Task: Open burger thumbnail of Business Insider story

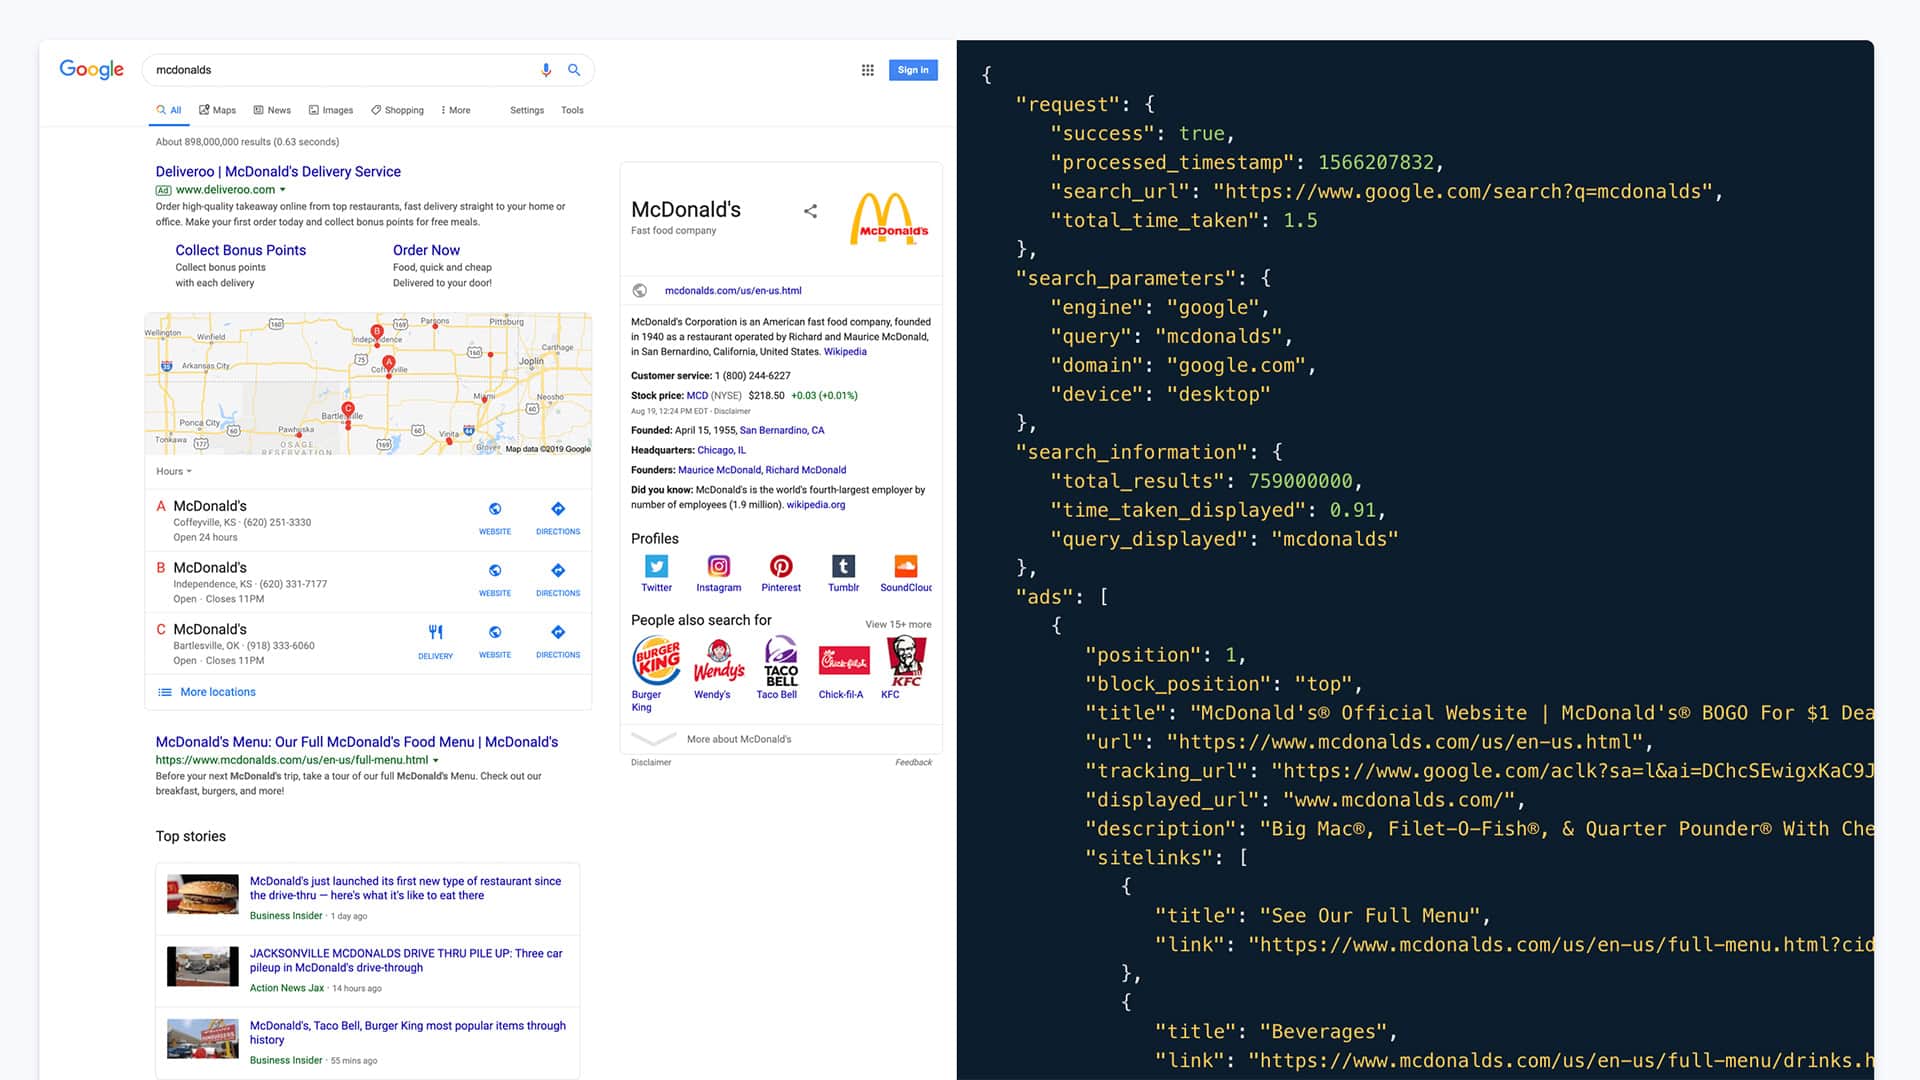Action: [203, 894]
